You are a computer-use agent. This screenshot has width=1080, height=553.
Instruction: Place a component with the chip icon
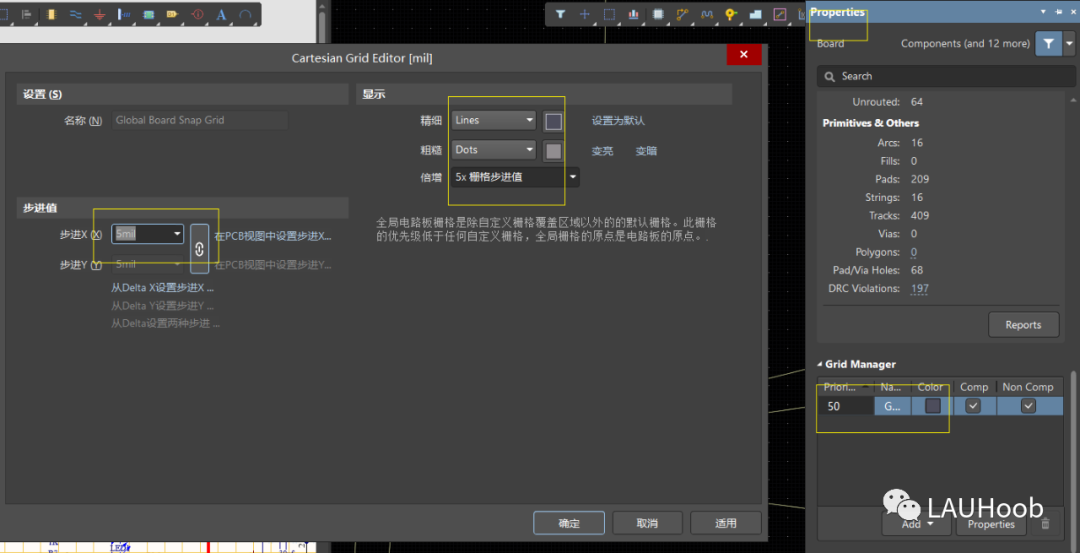point(658,14)
